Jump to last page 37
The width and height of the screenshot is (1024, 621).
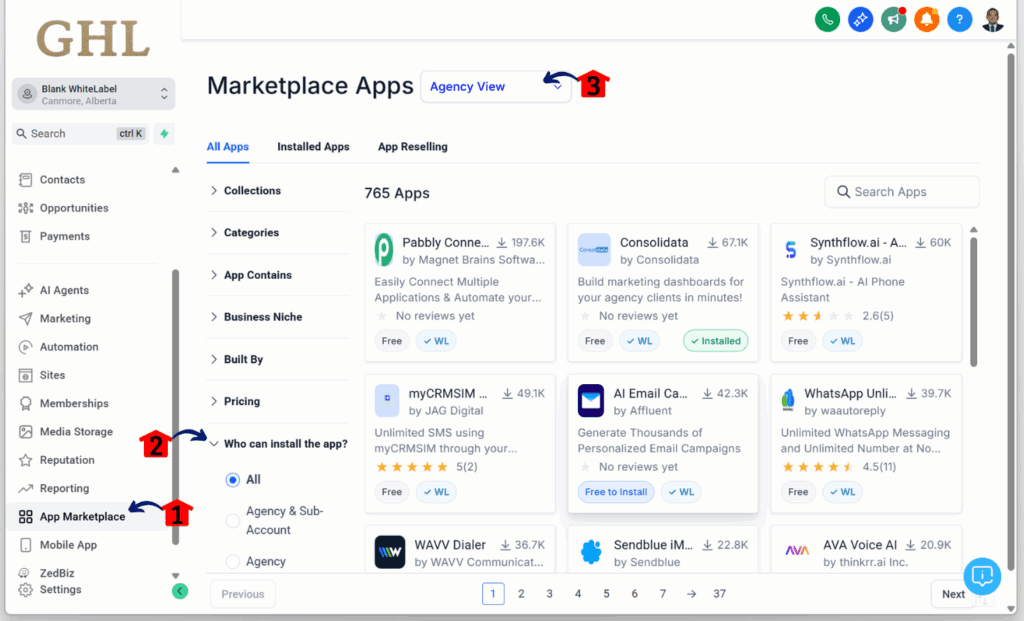click(x=719, y=594)
